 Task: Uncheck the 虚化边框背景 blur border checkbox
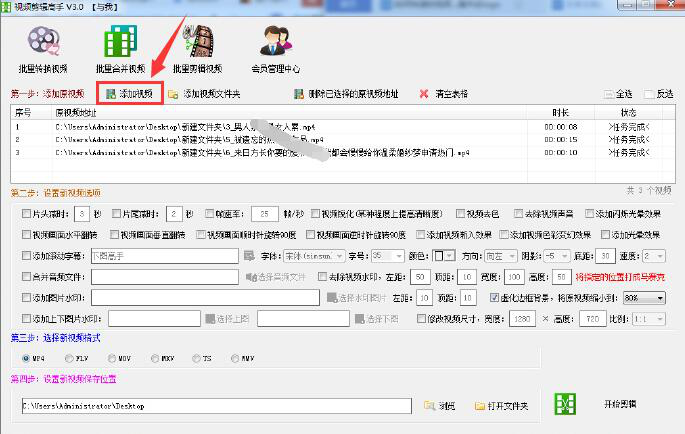tap(494, 298)
